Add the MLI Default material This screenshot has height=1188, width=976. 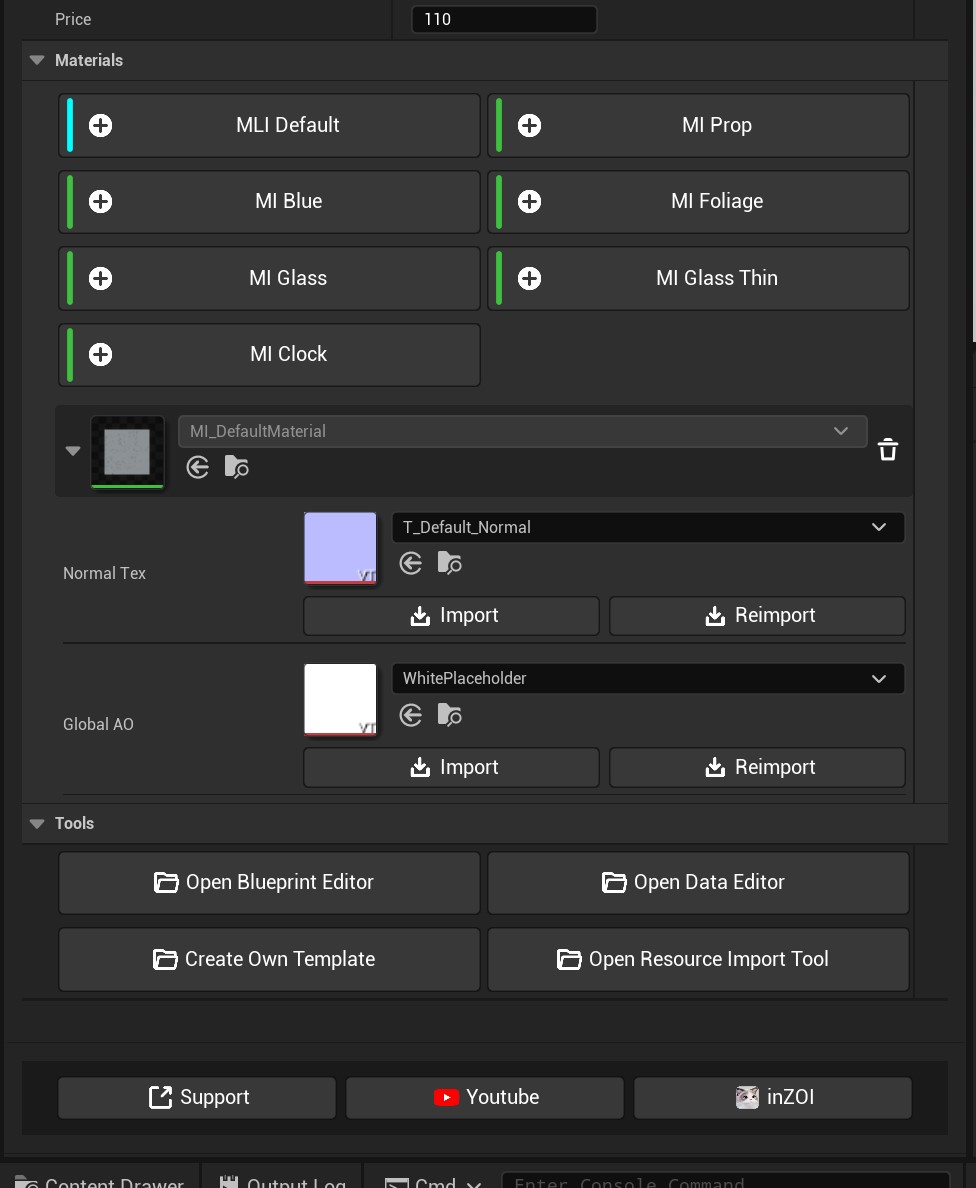(269, 126)
